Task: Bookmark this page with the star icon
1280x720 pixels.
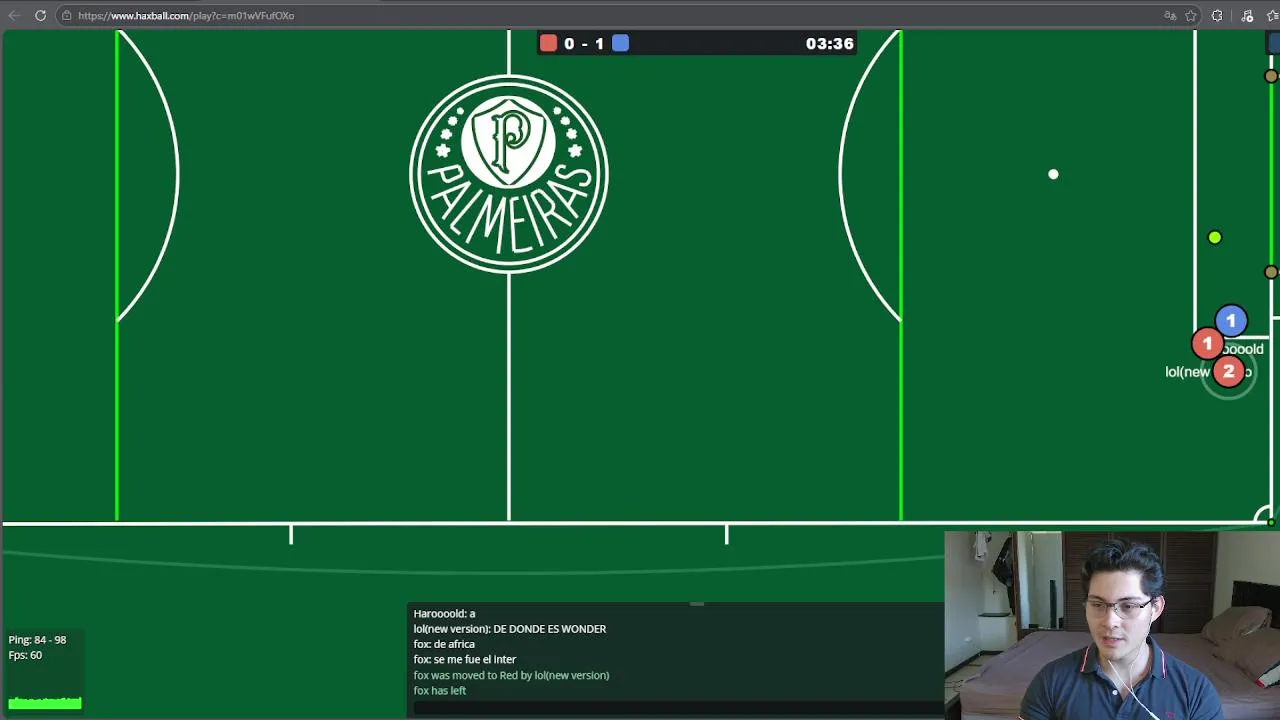Action: tap(1191, 15)
